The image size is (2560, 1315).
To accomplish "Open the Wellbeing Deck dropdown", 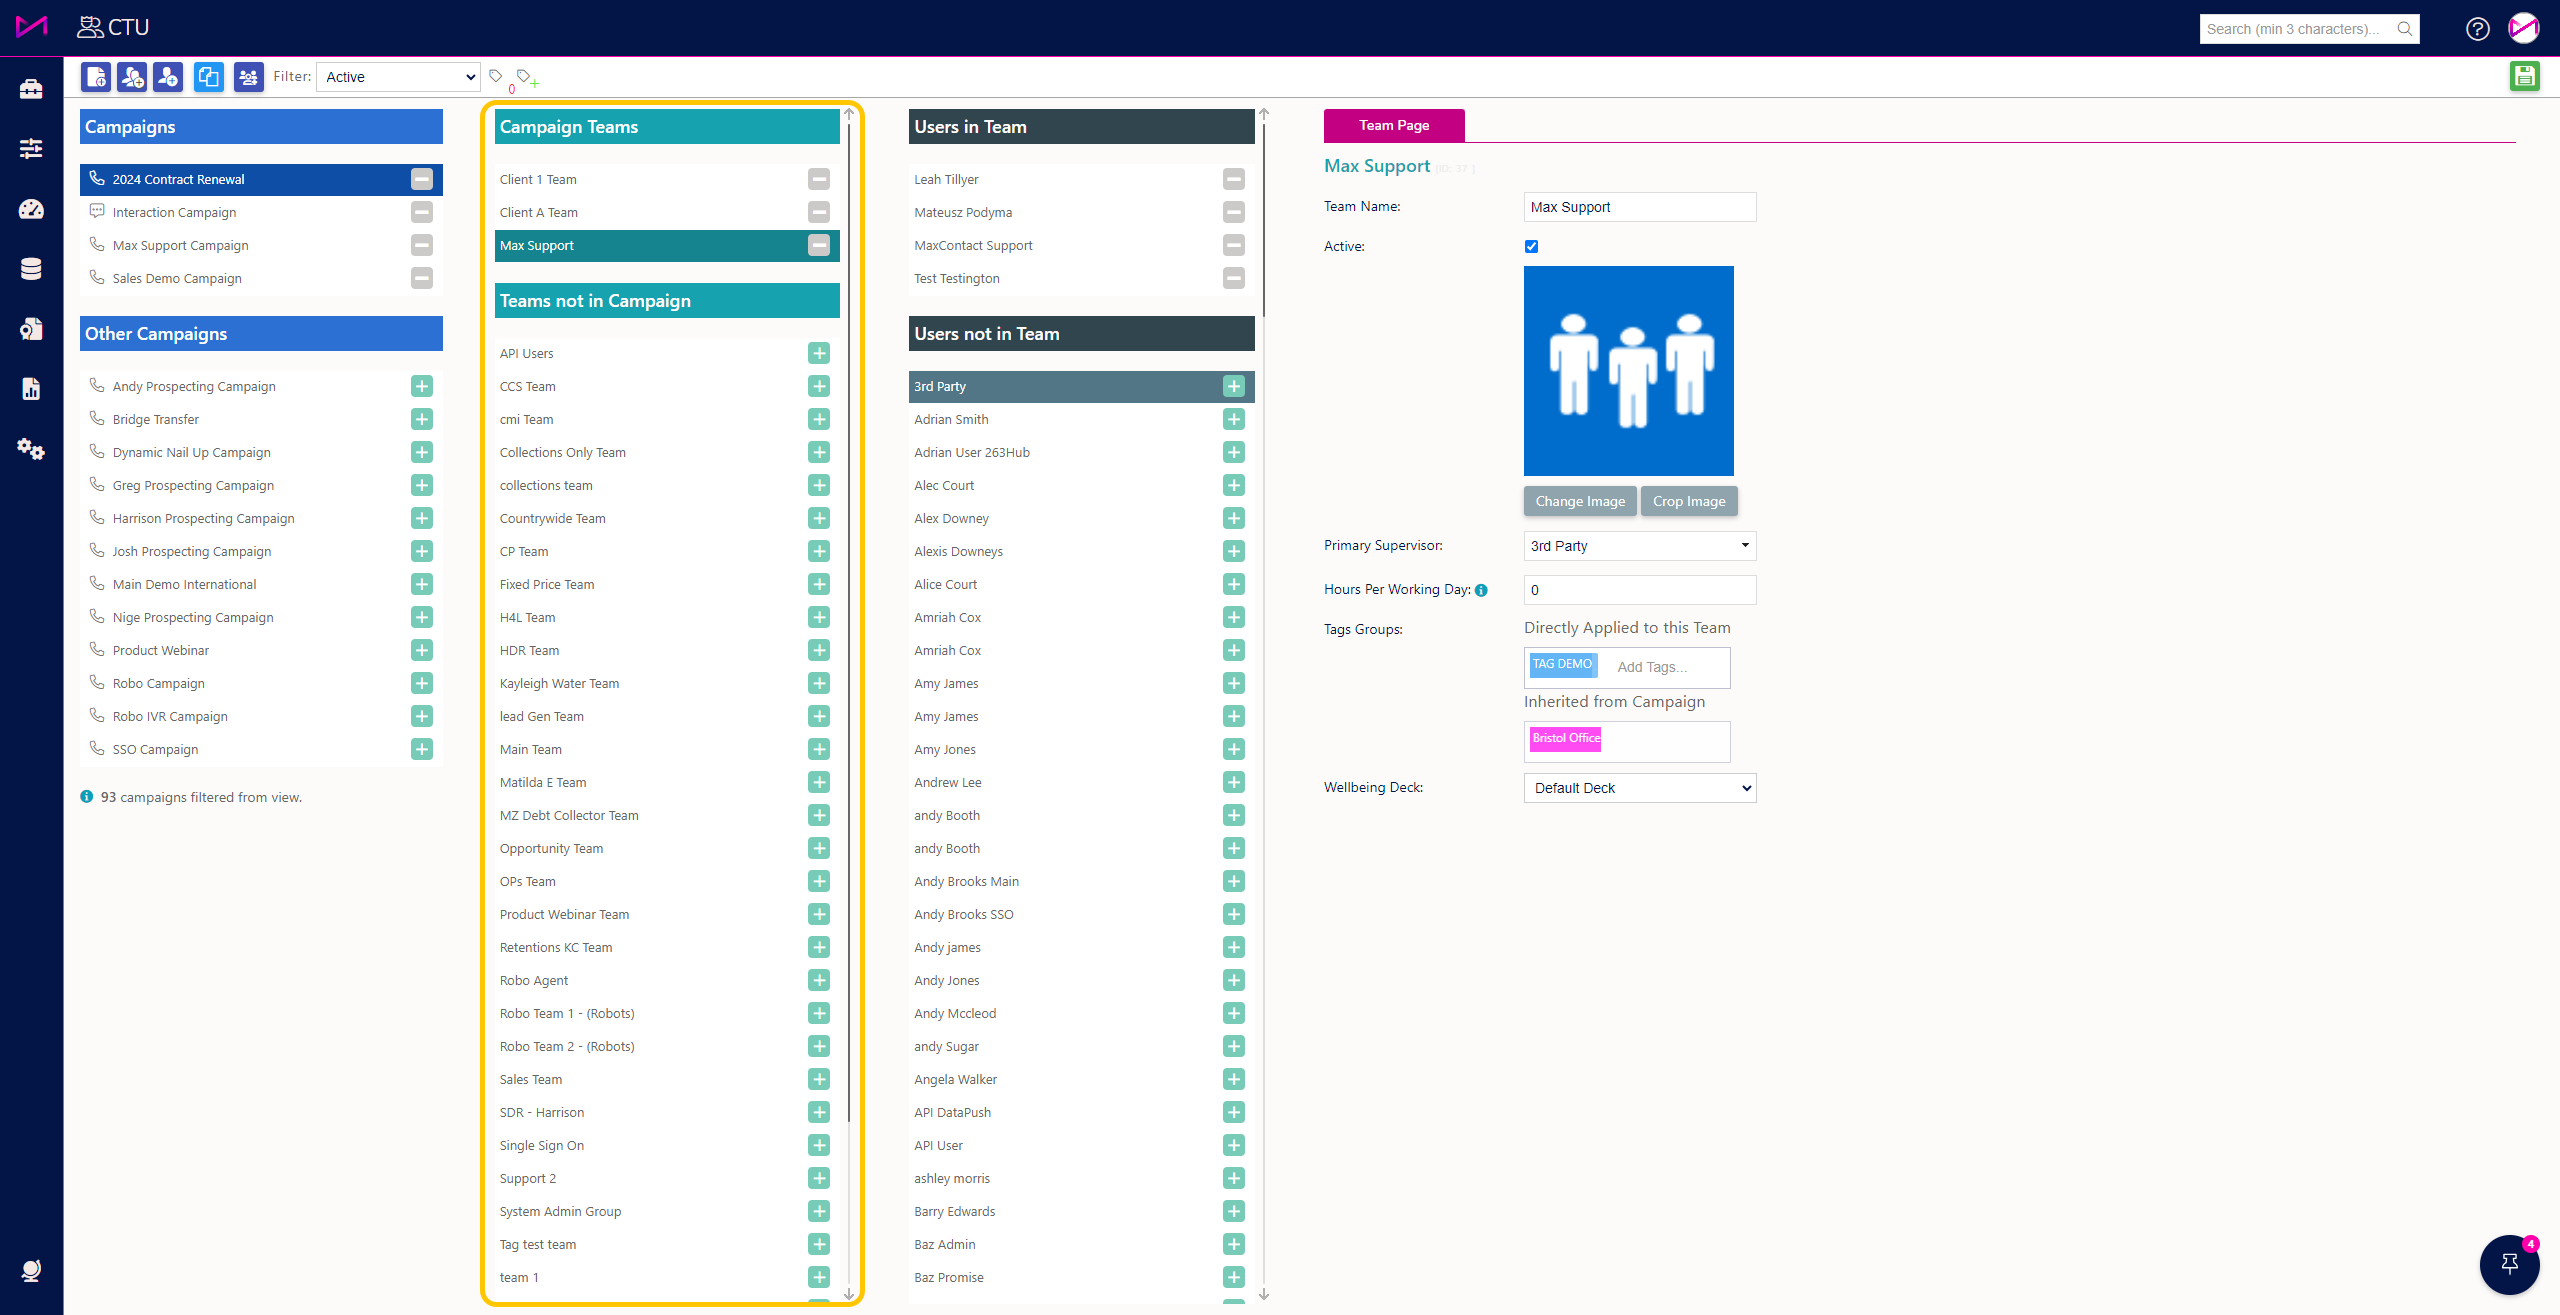I will [1639, 788].
